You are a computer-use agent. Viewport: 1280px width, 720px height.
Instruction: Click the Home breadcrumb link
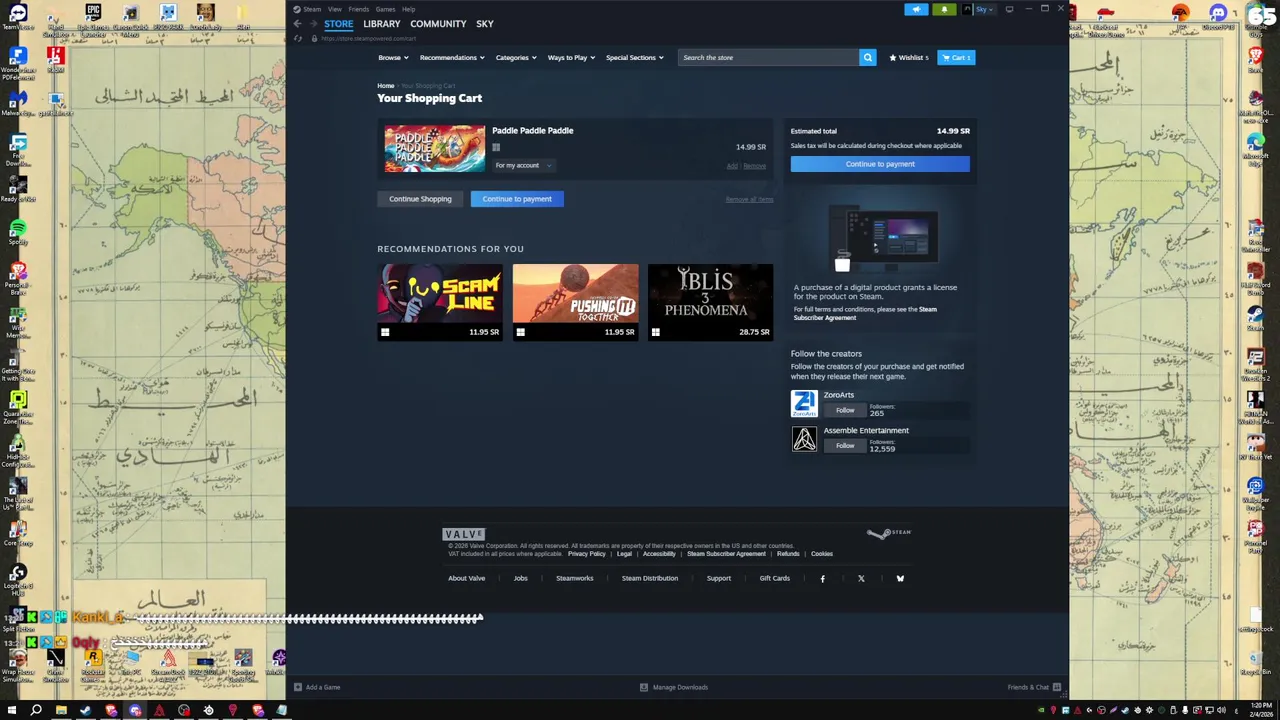[x=385, y=86]
